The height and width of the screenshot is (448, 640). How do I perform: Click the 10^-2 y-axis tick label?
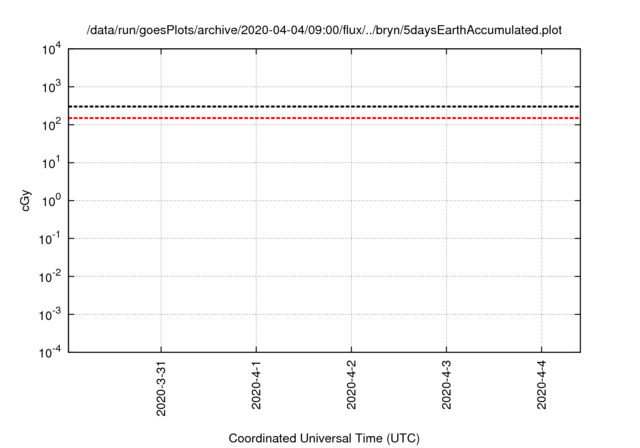tap(50, 277)
